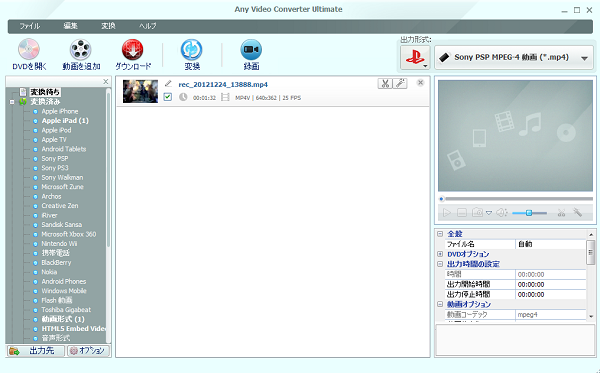Click the 出力停止時間 value field
The width and height of the screenshot is (600, 373).
coord(551,295)
